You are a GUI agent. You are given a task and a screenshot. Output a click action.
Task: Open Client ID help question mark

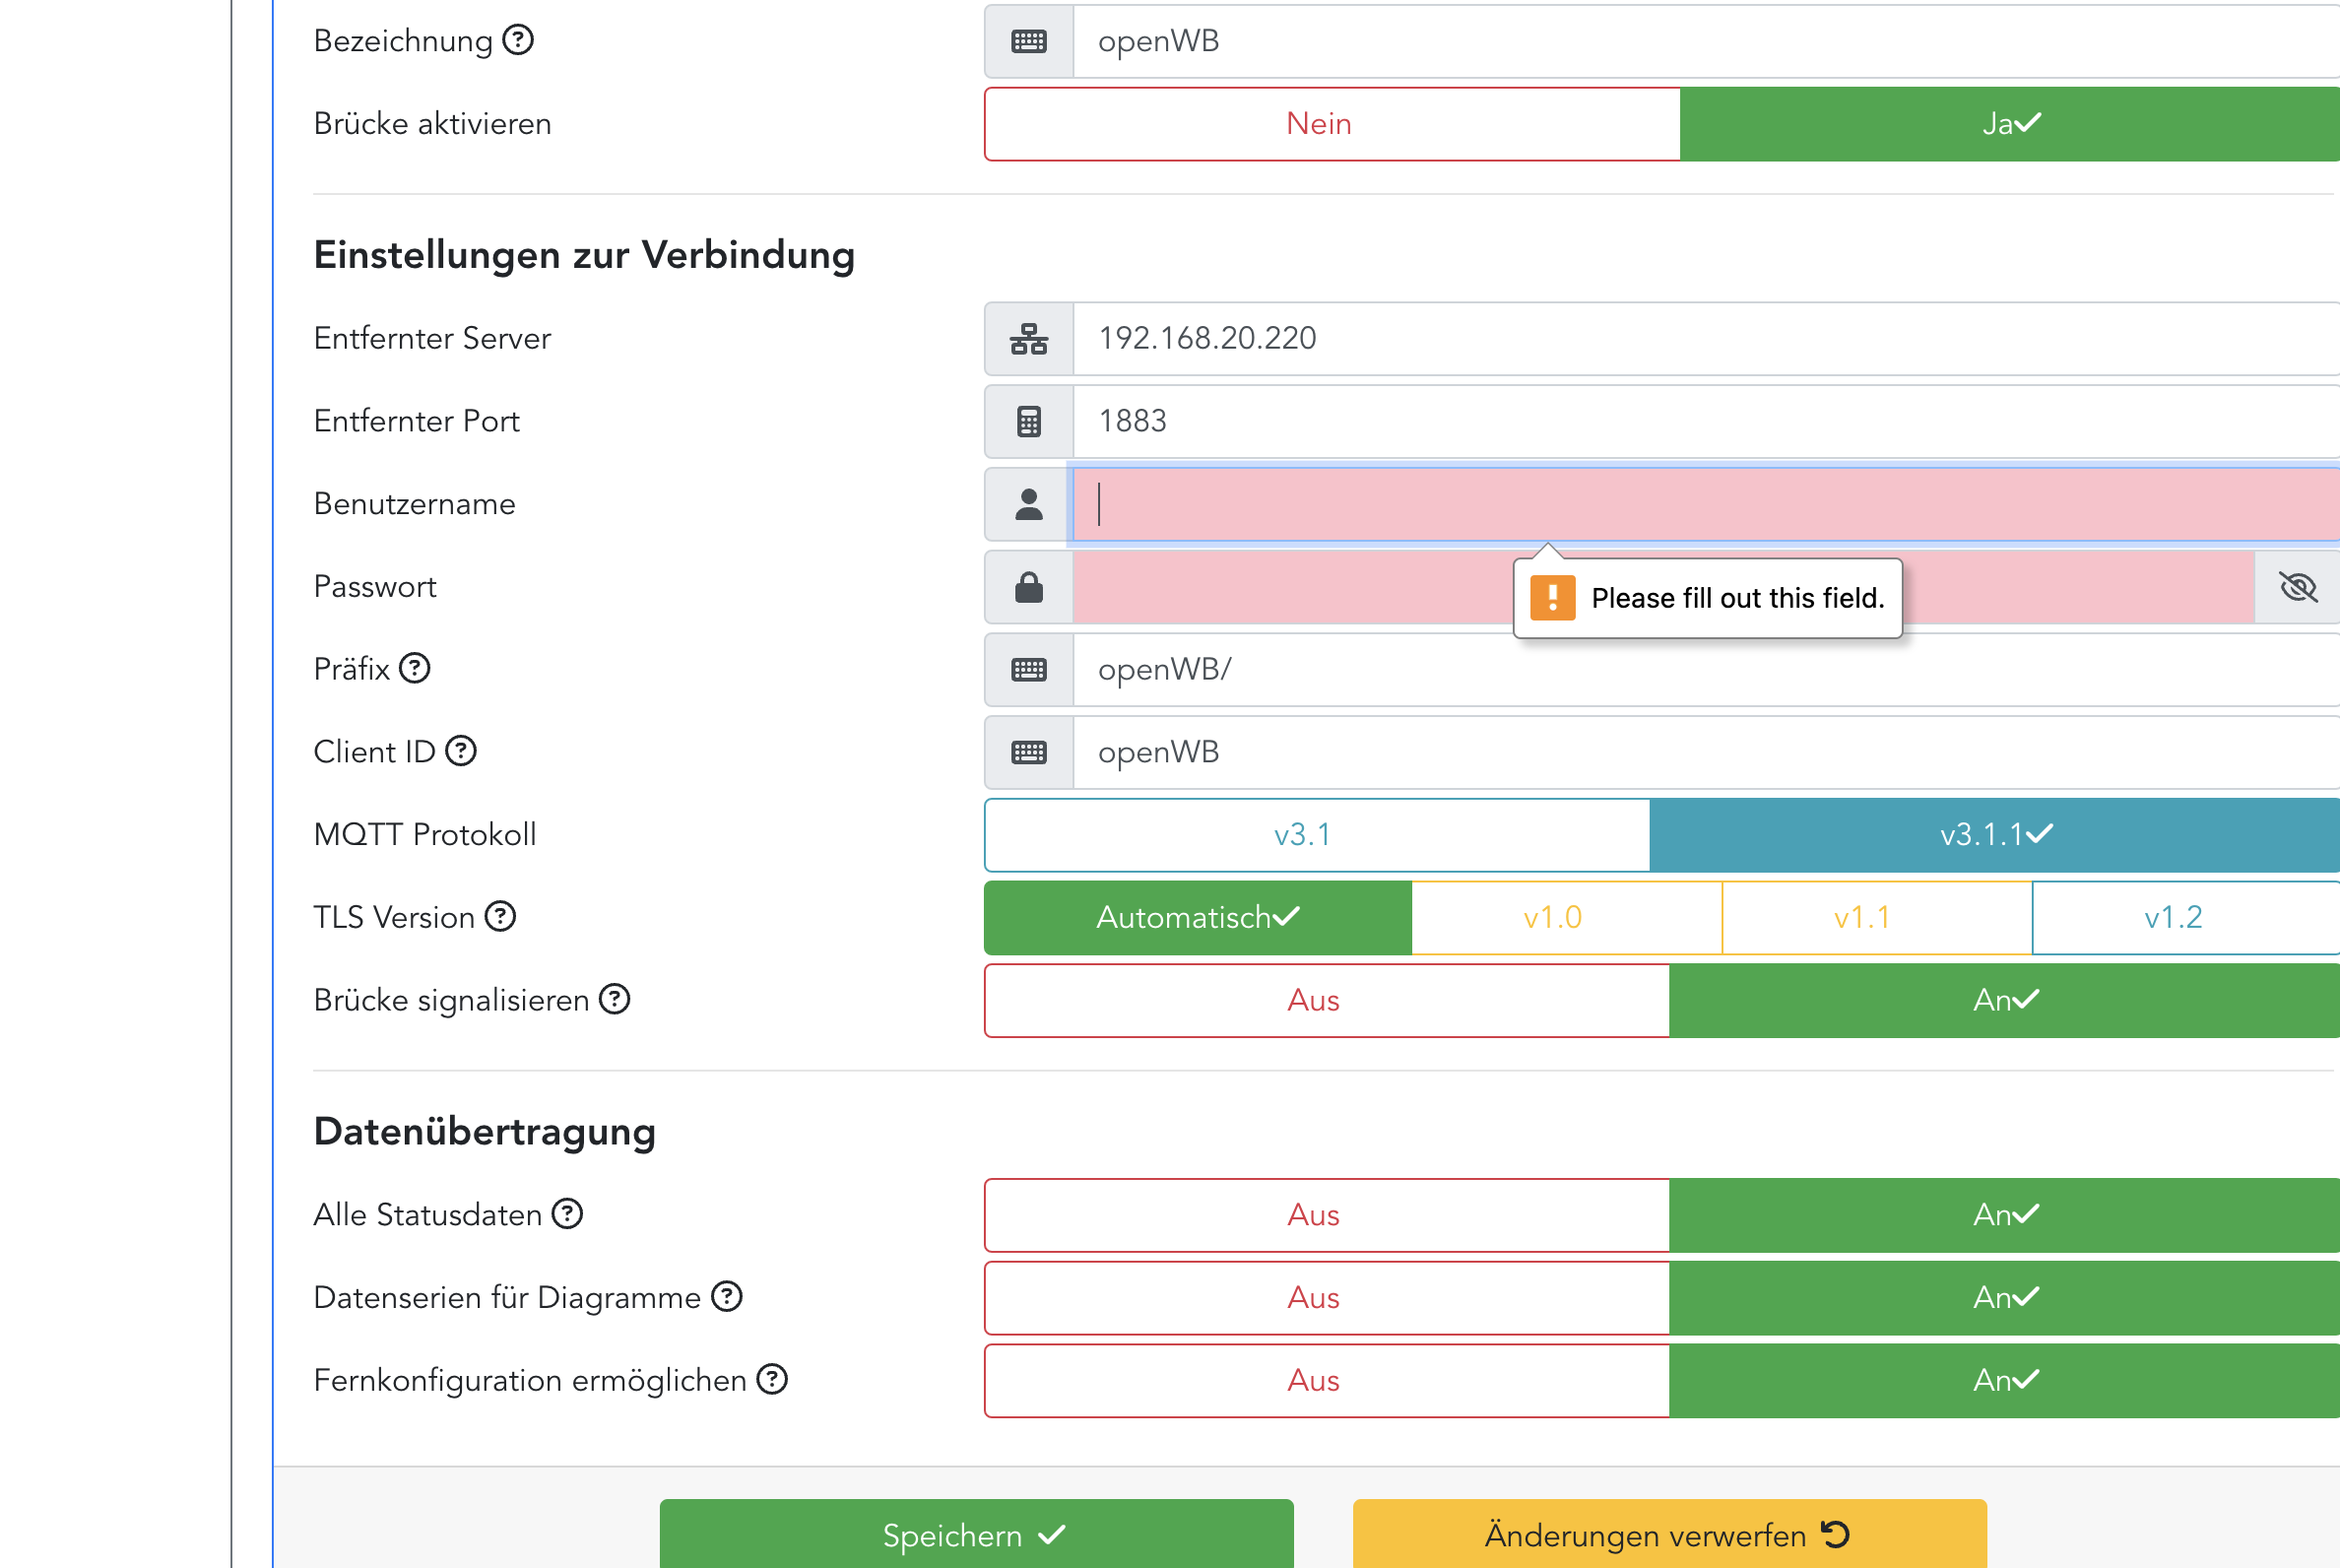461,751
